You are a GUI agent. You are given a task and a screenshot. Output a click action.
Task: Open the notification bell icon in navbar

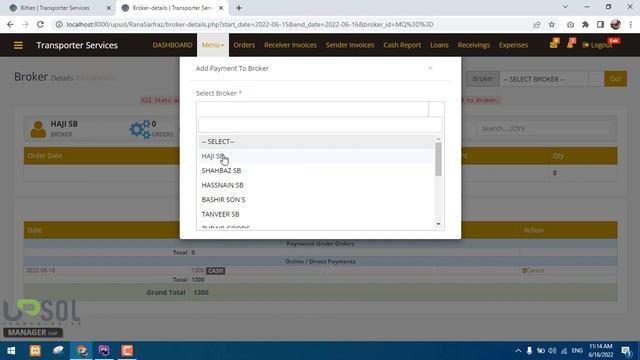(570, 43)
